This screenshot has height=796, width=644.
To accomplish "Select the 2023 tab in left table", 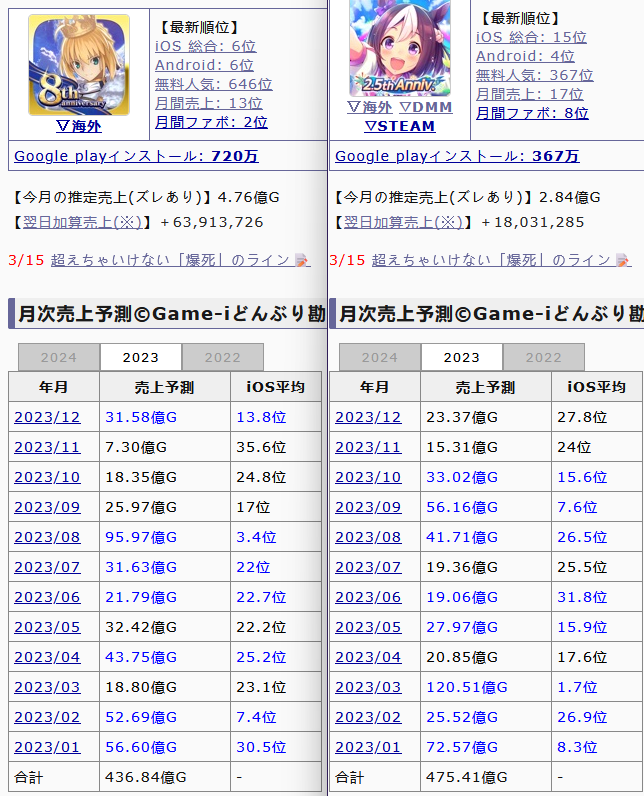I will point(141,357).
